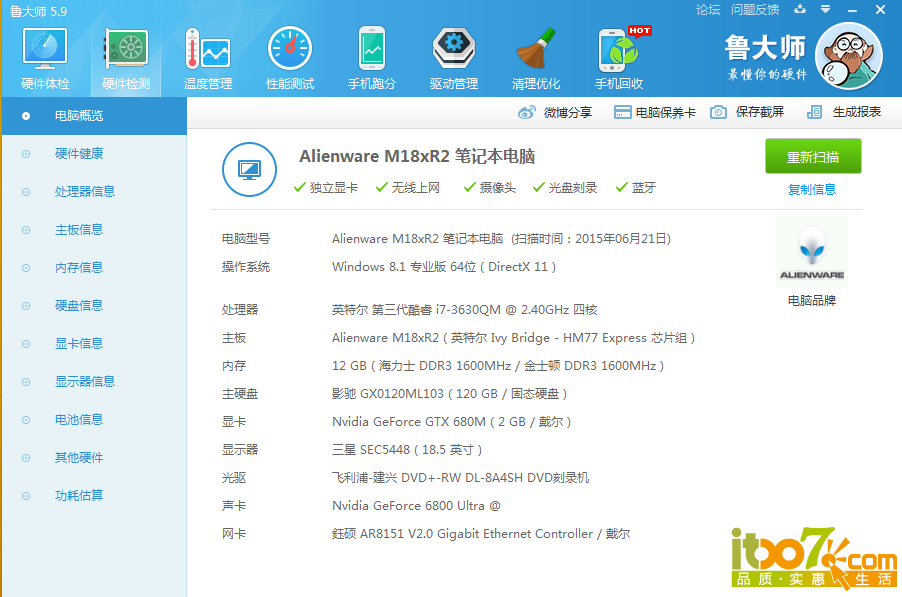This screenshot has height=597, width=902.
Task: Click the Alienware brand logo
Action: (812, 252)
